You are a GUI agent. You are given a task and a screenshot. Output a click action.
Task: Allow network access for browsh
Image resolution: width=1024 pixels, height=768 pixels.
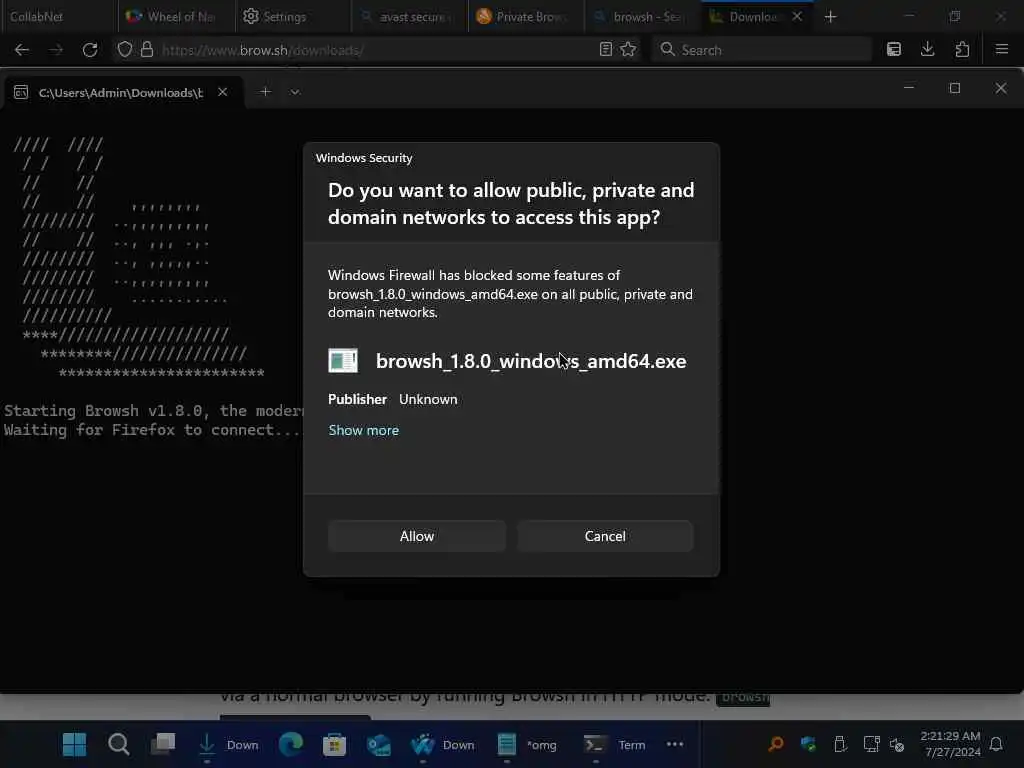pos(417,536)
